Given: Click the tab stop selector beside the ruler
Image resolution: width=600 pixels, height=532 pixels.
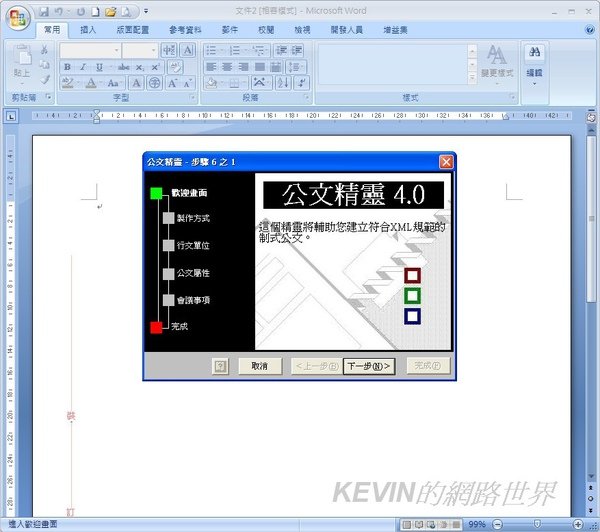Looking at the screenshot, I should (11, 116).
